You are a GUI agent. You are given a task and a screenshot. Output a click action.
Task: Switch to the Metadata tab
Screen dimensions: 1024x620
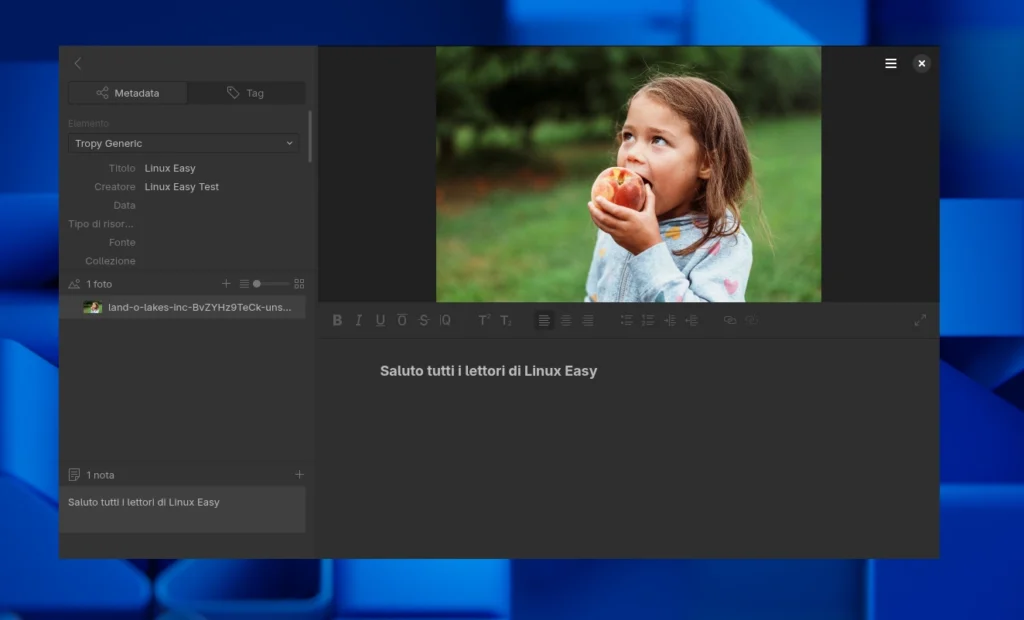[x=127, y=93]
